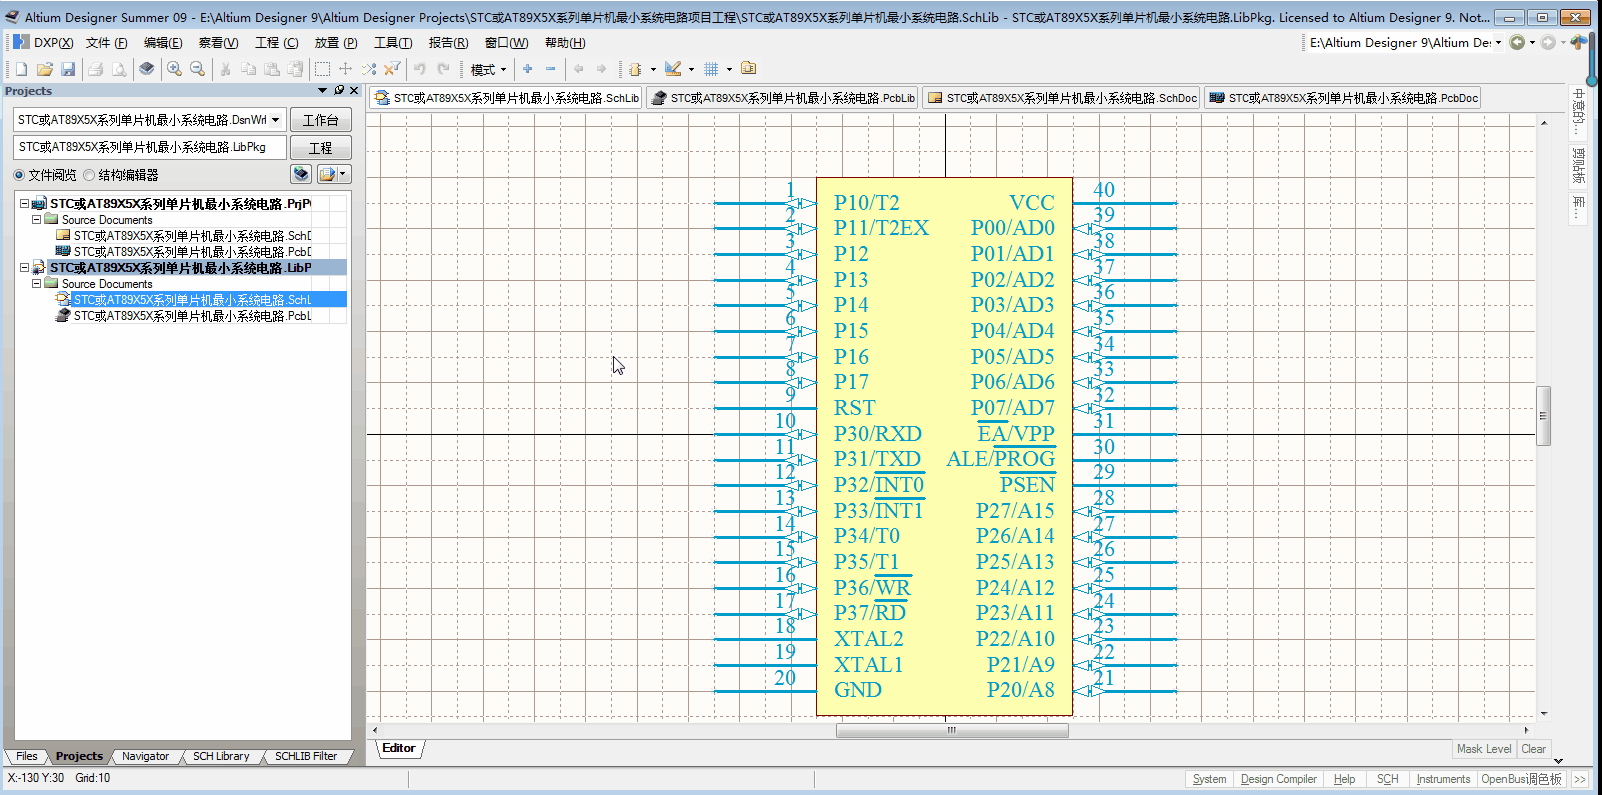Collapse Source Documents under the .PrjPcb project
This screenshot has height=795, width=1602.
[x=36, y=220]
